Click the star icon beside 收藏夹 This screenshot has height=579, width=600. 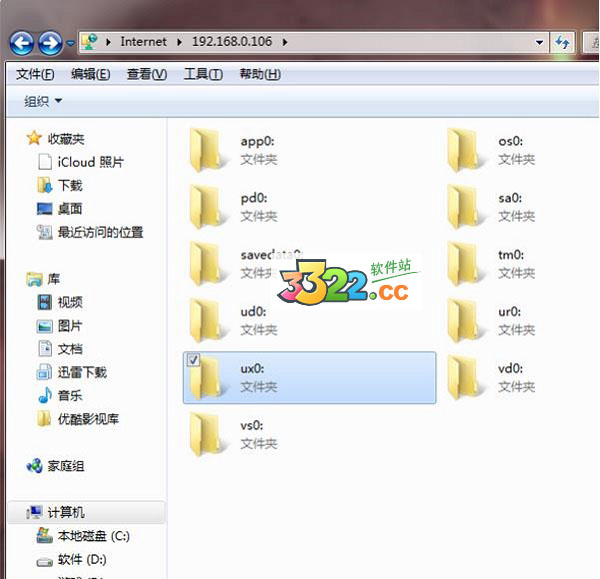[x=34, y=138]
